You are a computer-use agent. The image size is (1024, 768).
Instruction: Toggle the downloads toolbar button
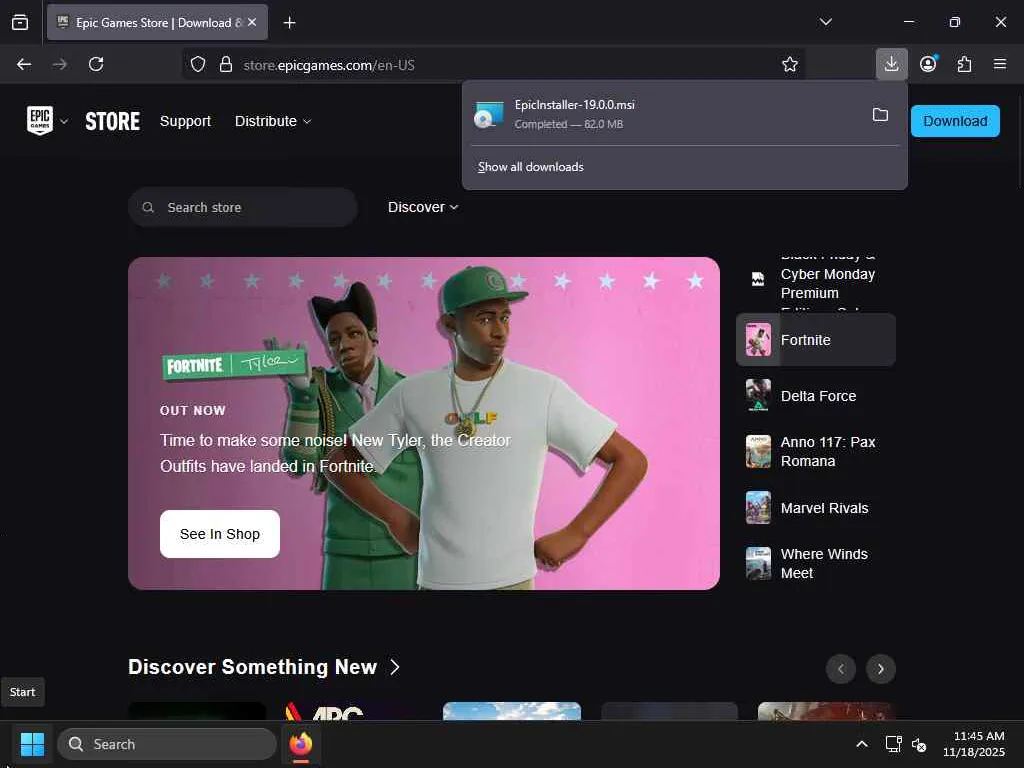coord(891,64)
